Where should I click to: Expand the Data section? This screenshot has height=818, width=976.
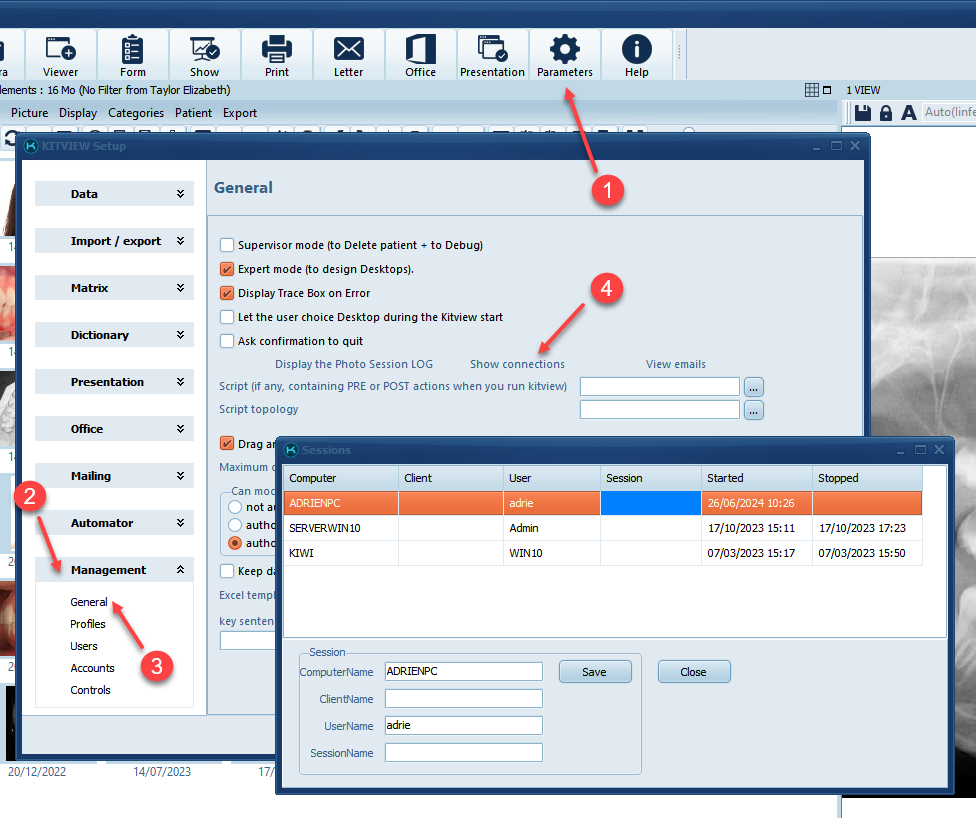114,194
